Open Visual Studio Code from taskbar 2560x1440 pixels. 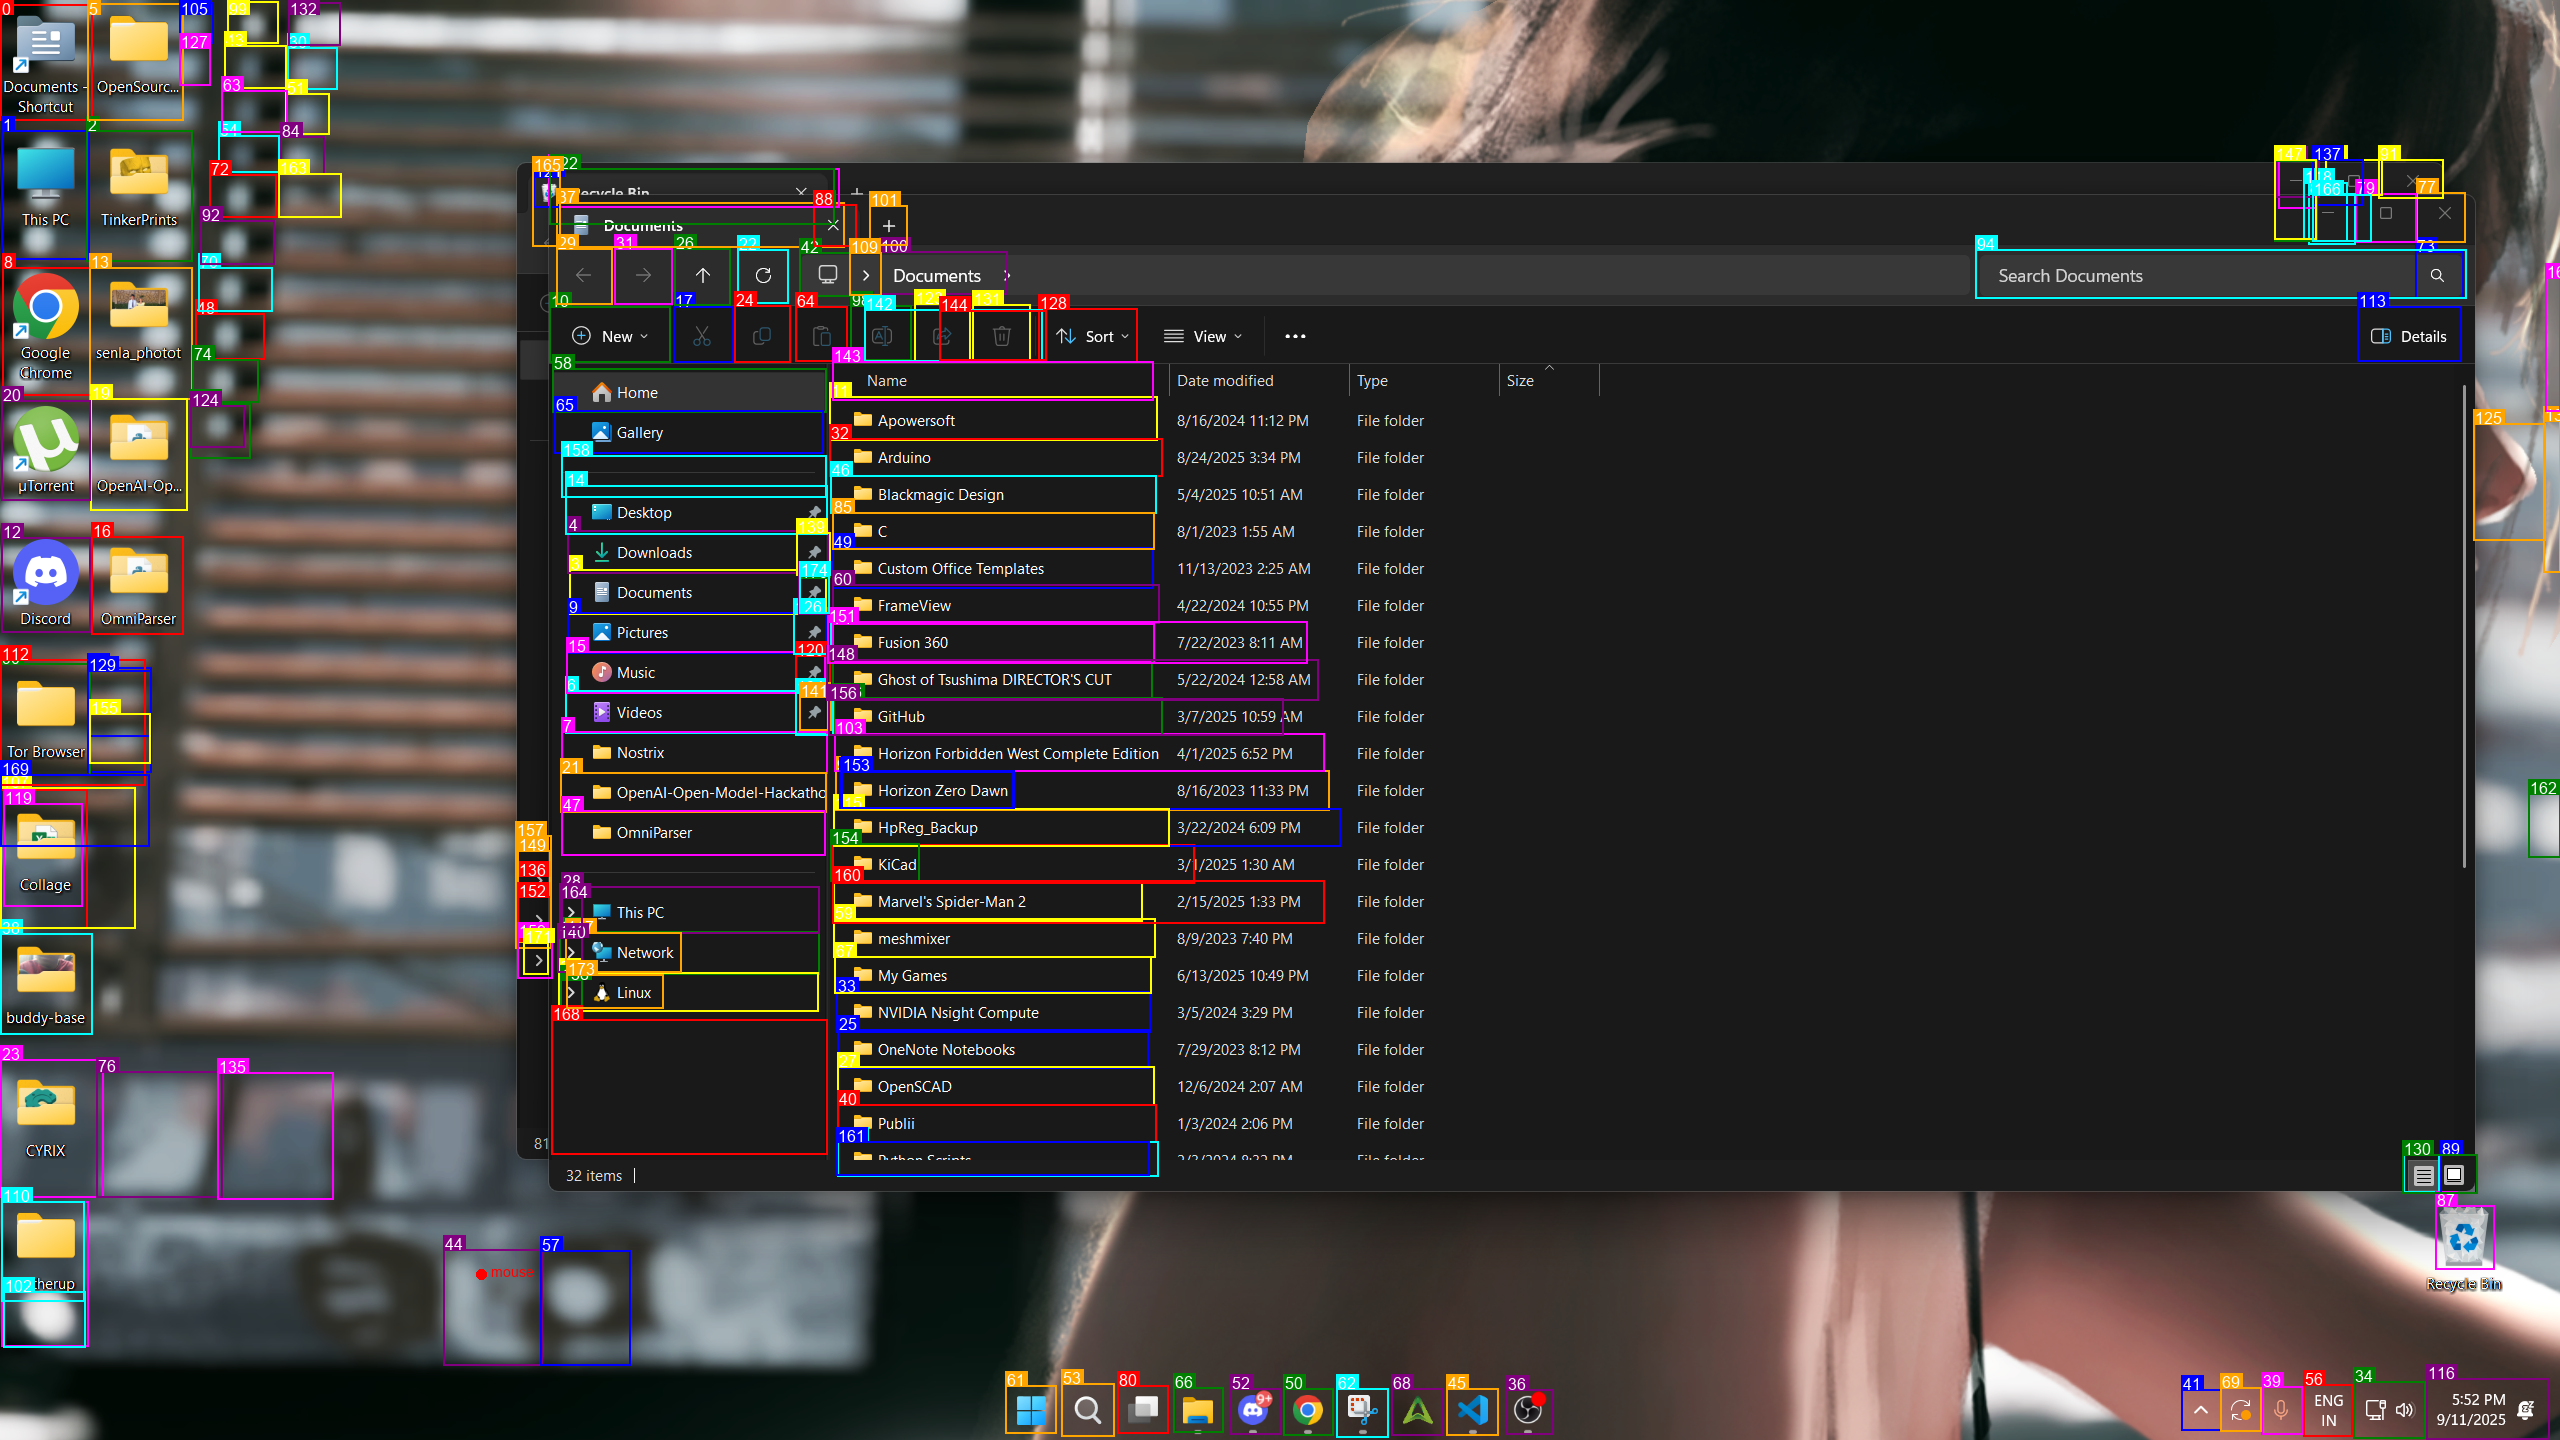pos(1473,1410)
